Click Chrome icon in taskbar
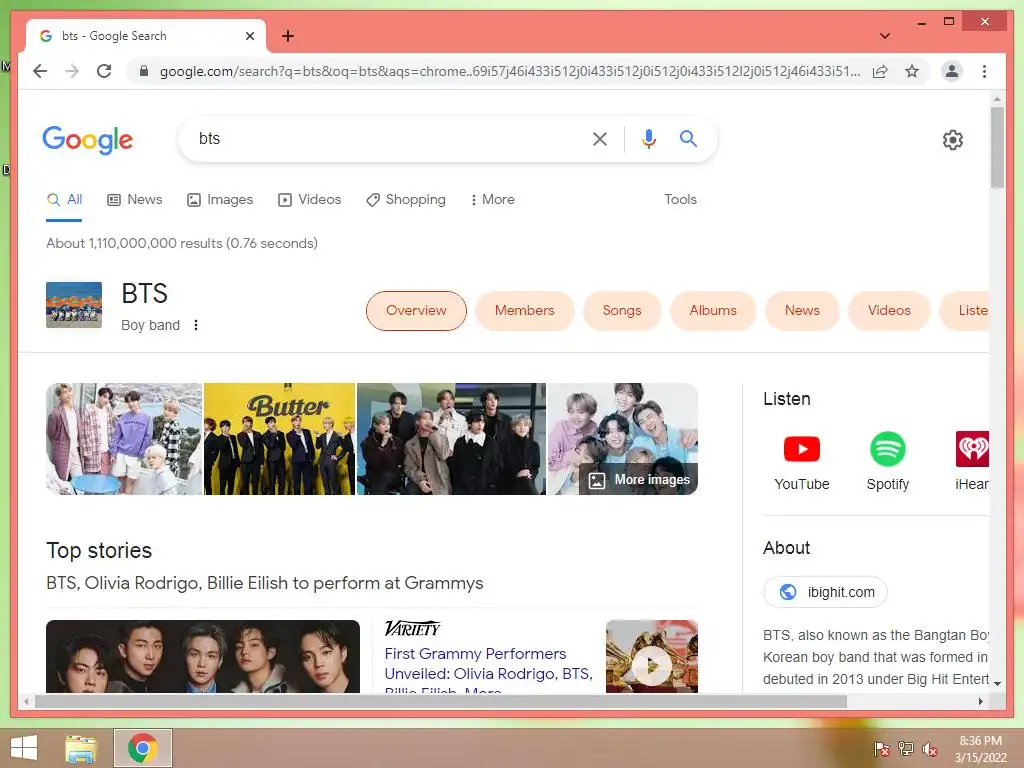Viewport: 1024px width, 768px height. [142, 748]
